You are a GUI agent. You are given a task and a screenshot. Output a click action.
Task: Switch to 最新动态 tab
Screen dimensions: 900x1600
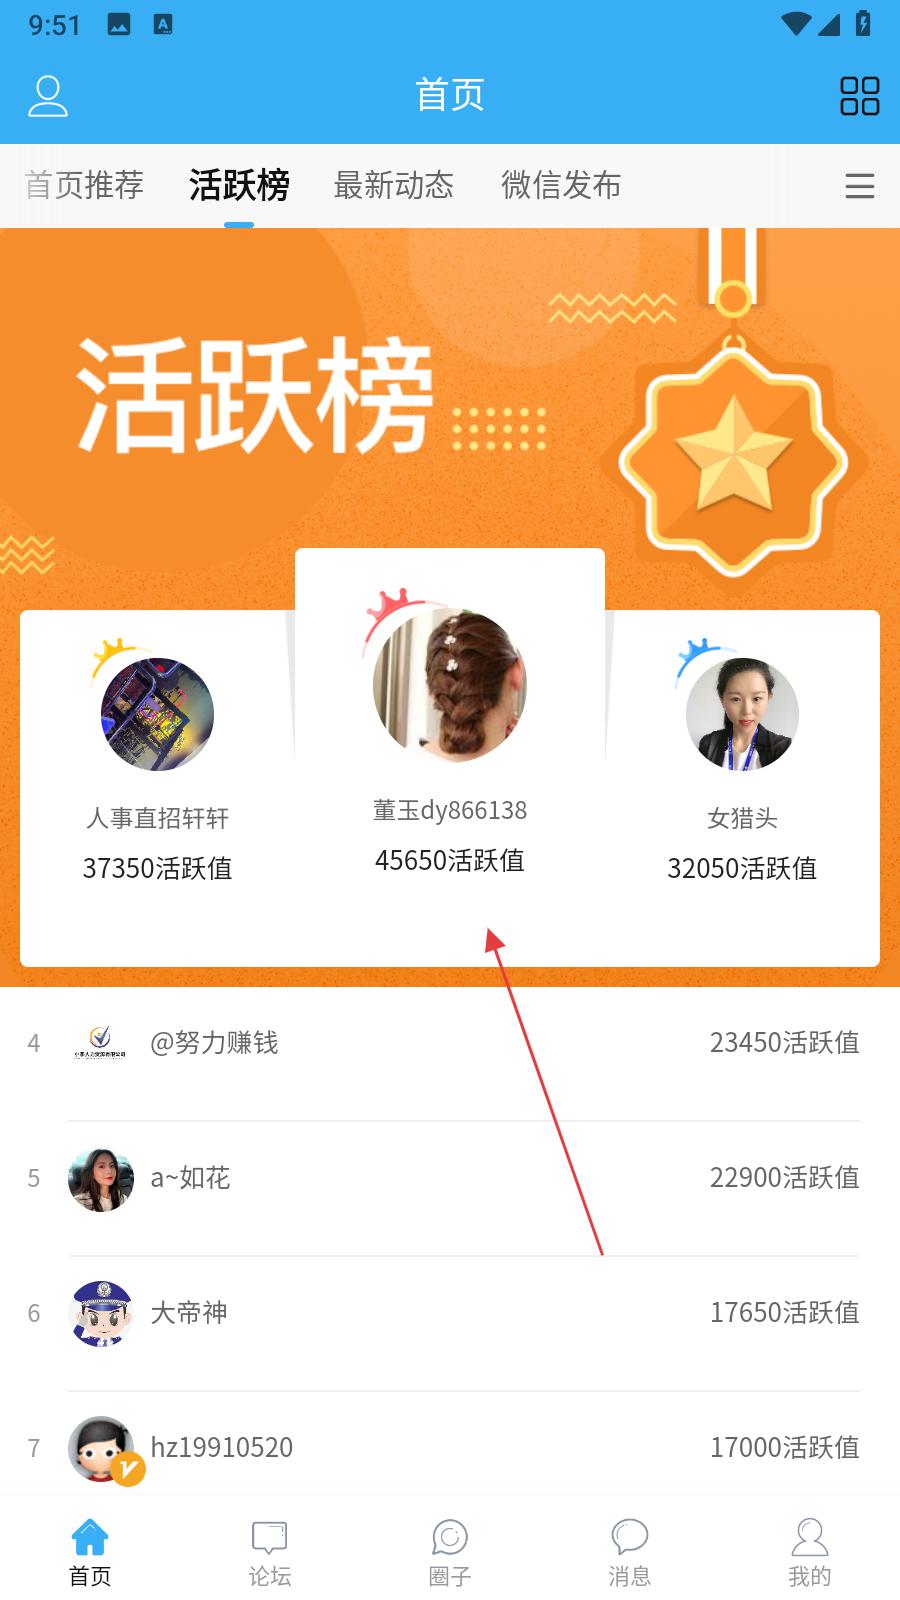coord(394,185)
